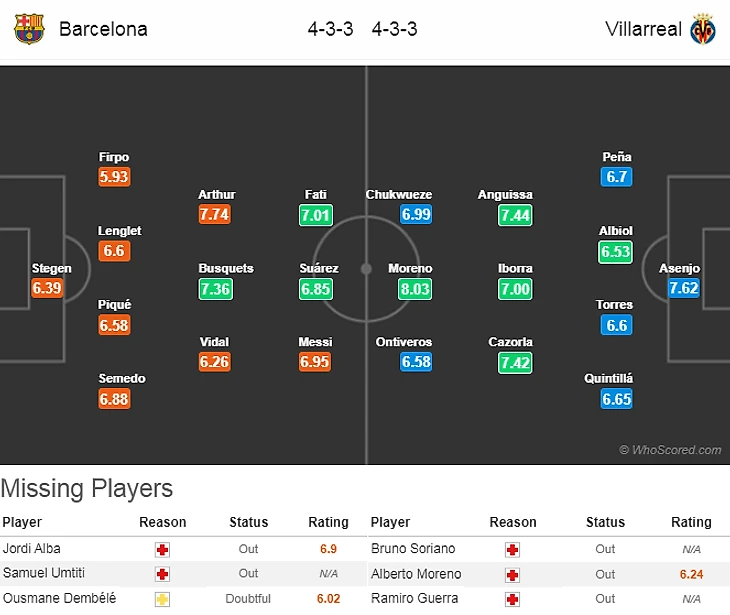
Task: Select Moreno's 8.03 rating badge
Action: [415, 288]
